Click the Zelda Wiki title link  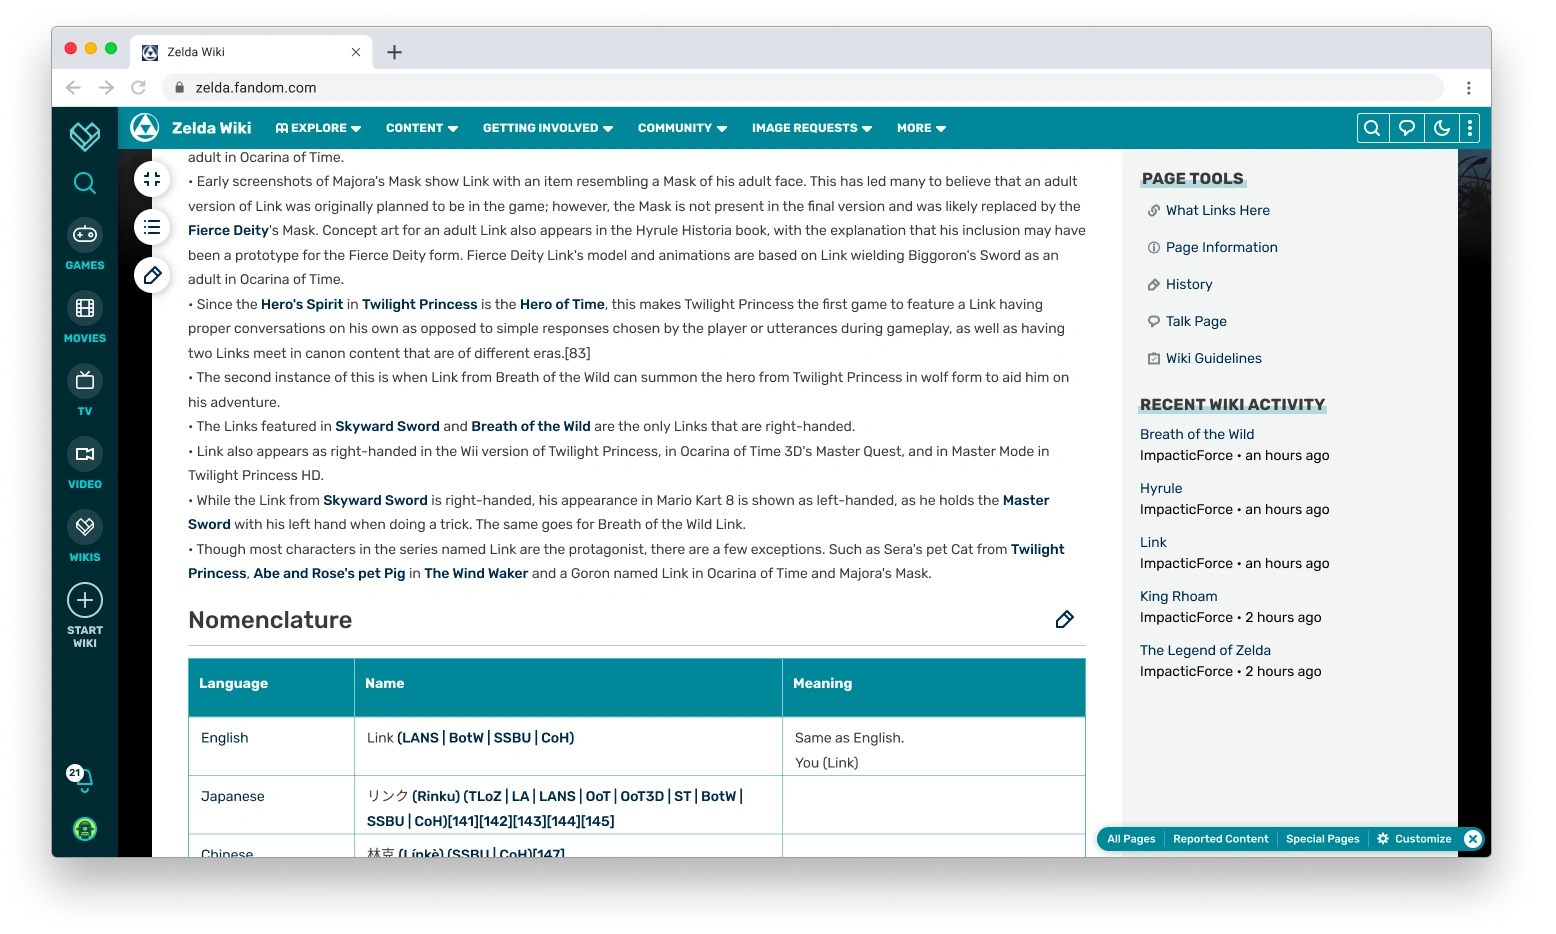[x=212, y=128]
